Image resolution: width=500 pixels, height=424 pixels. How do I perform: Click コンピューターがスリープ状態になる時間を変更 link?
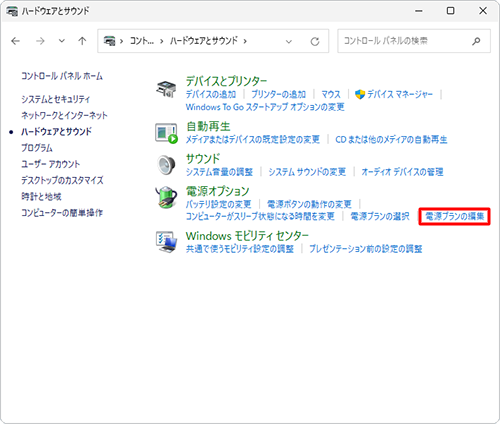[260, 216]
